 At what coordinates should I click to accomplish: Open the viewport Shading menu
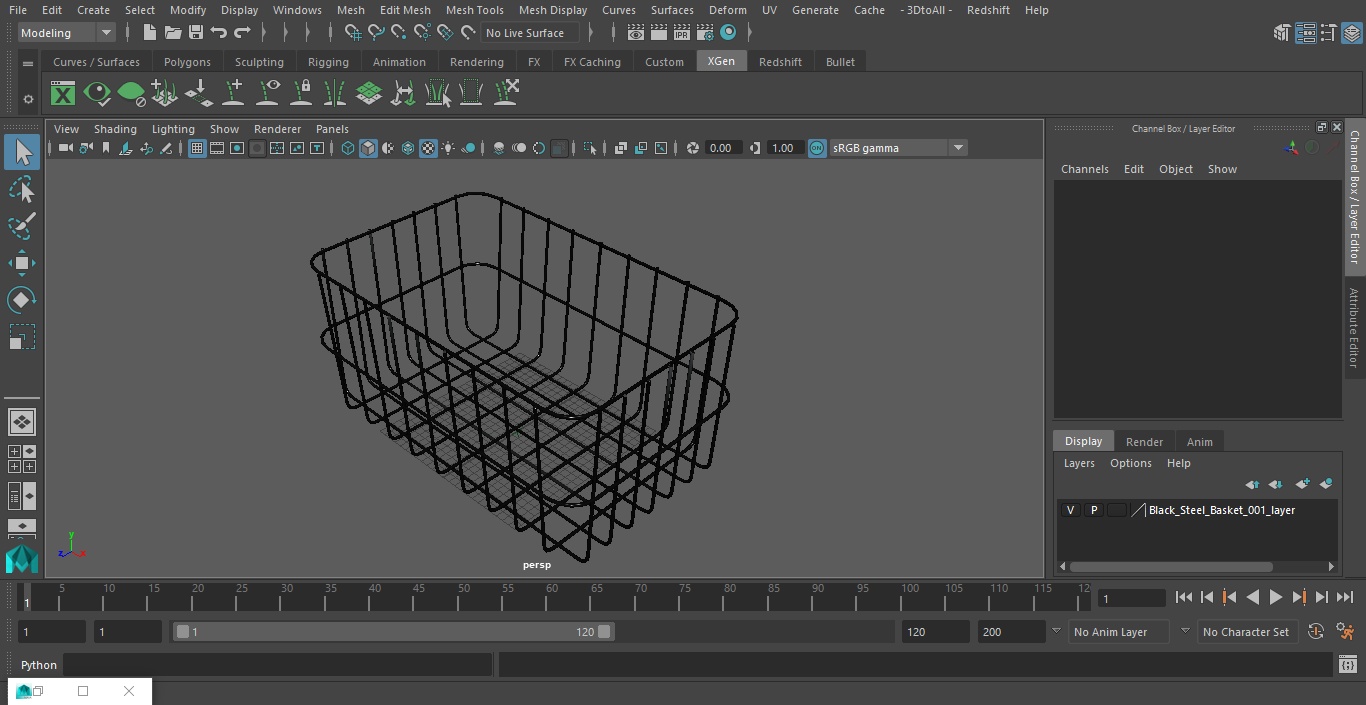point(115,129)
